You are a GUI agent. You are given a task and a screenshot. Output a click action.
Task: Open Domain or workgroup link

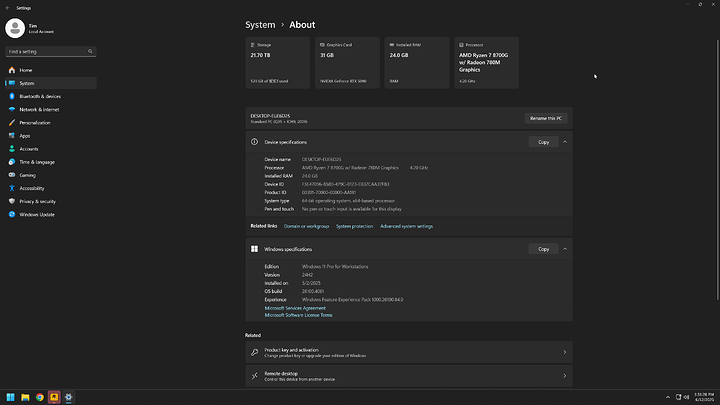tap(306, 226)
